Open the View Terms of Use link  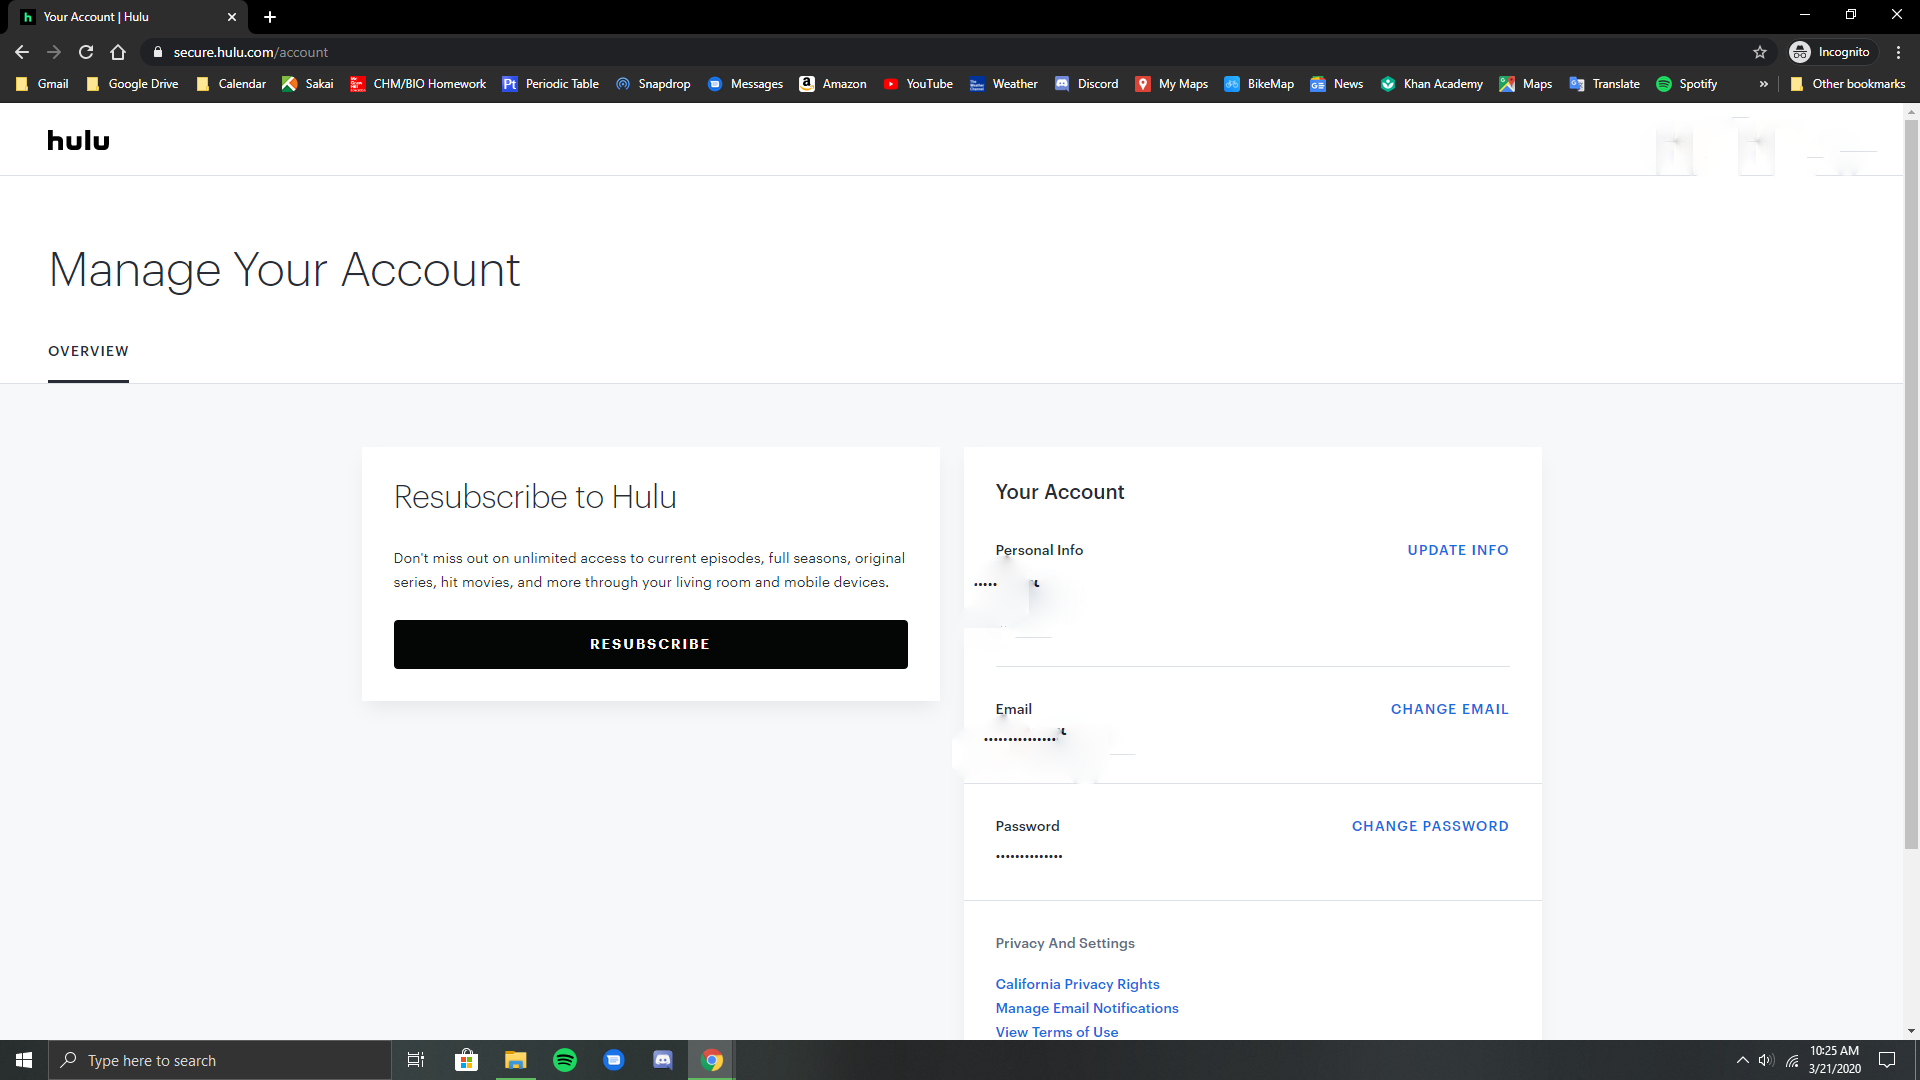pyautogui.click(x=1057, y=1032)
